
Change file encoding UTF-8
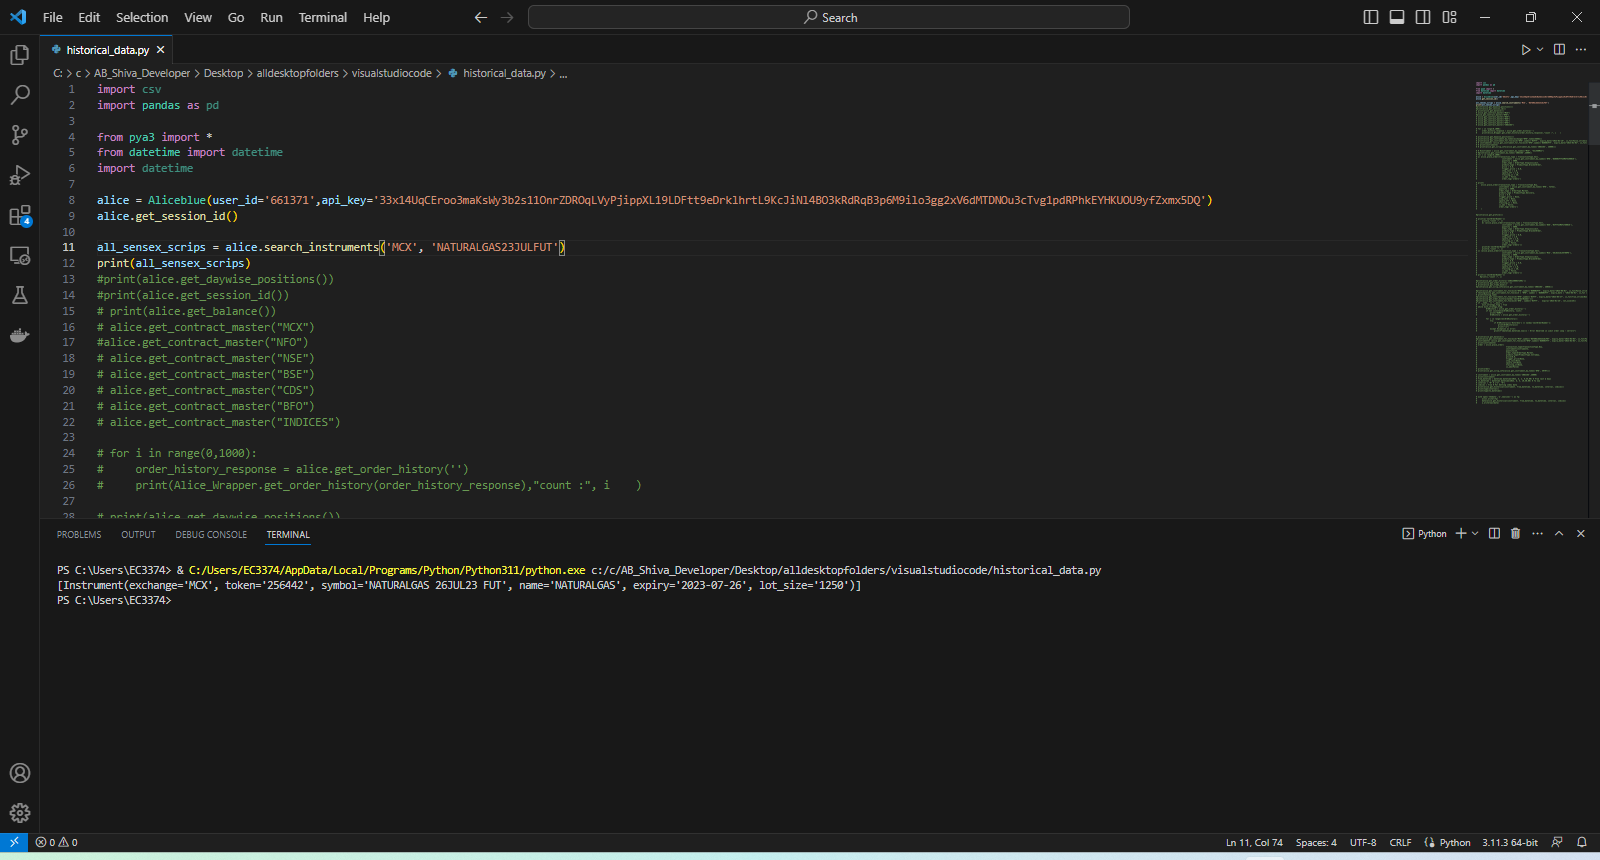[x=1363, y=842]
